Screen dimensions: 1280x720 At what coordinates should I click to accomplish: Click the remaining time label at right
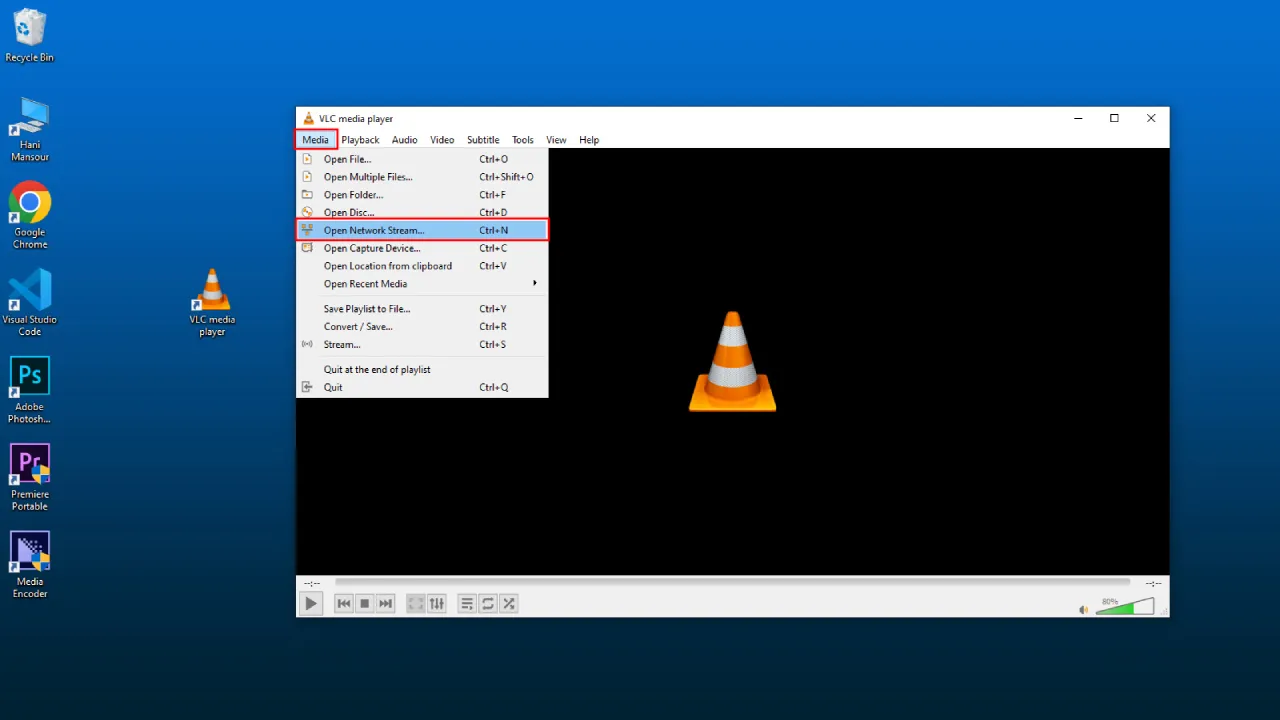coord(1153,583)
